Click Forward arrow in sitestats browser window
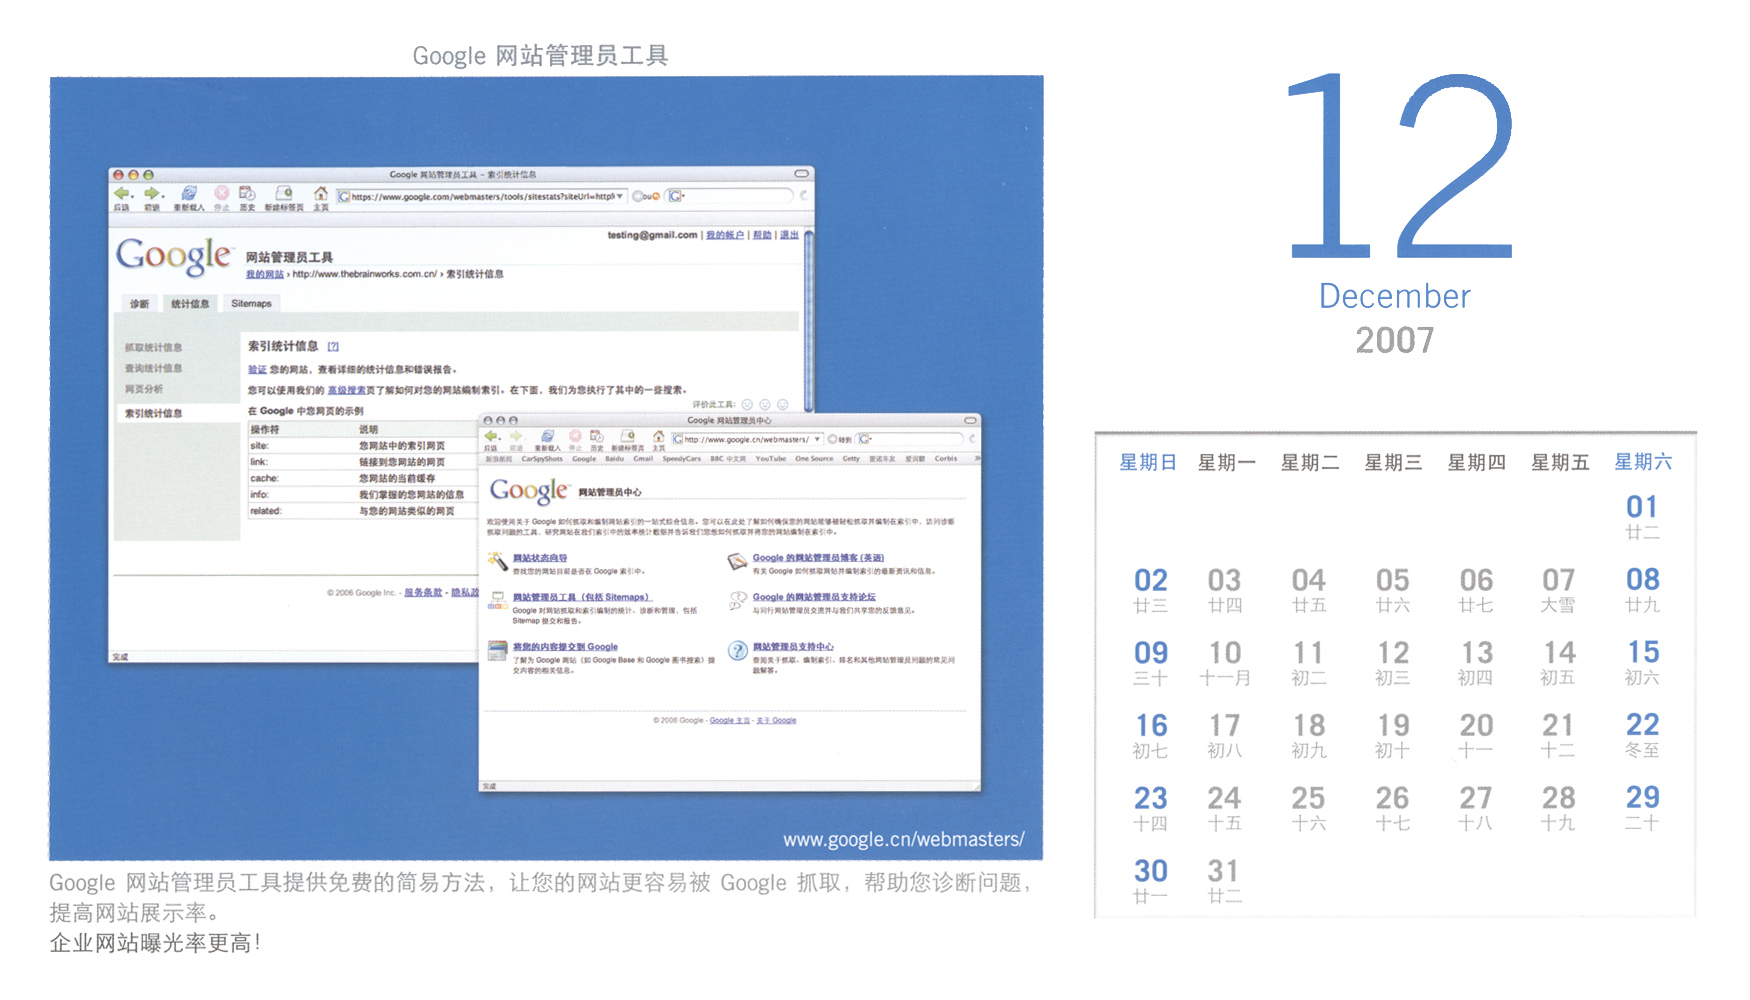Viewport: 1750px width, 1000px height. point(152,194)
